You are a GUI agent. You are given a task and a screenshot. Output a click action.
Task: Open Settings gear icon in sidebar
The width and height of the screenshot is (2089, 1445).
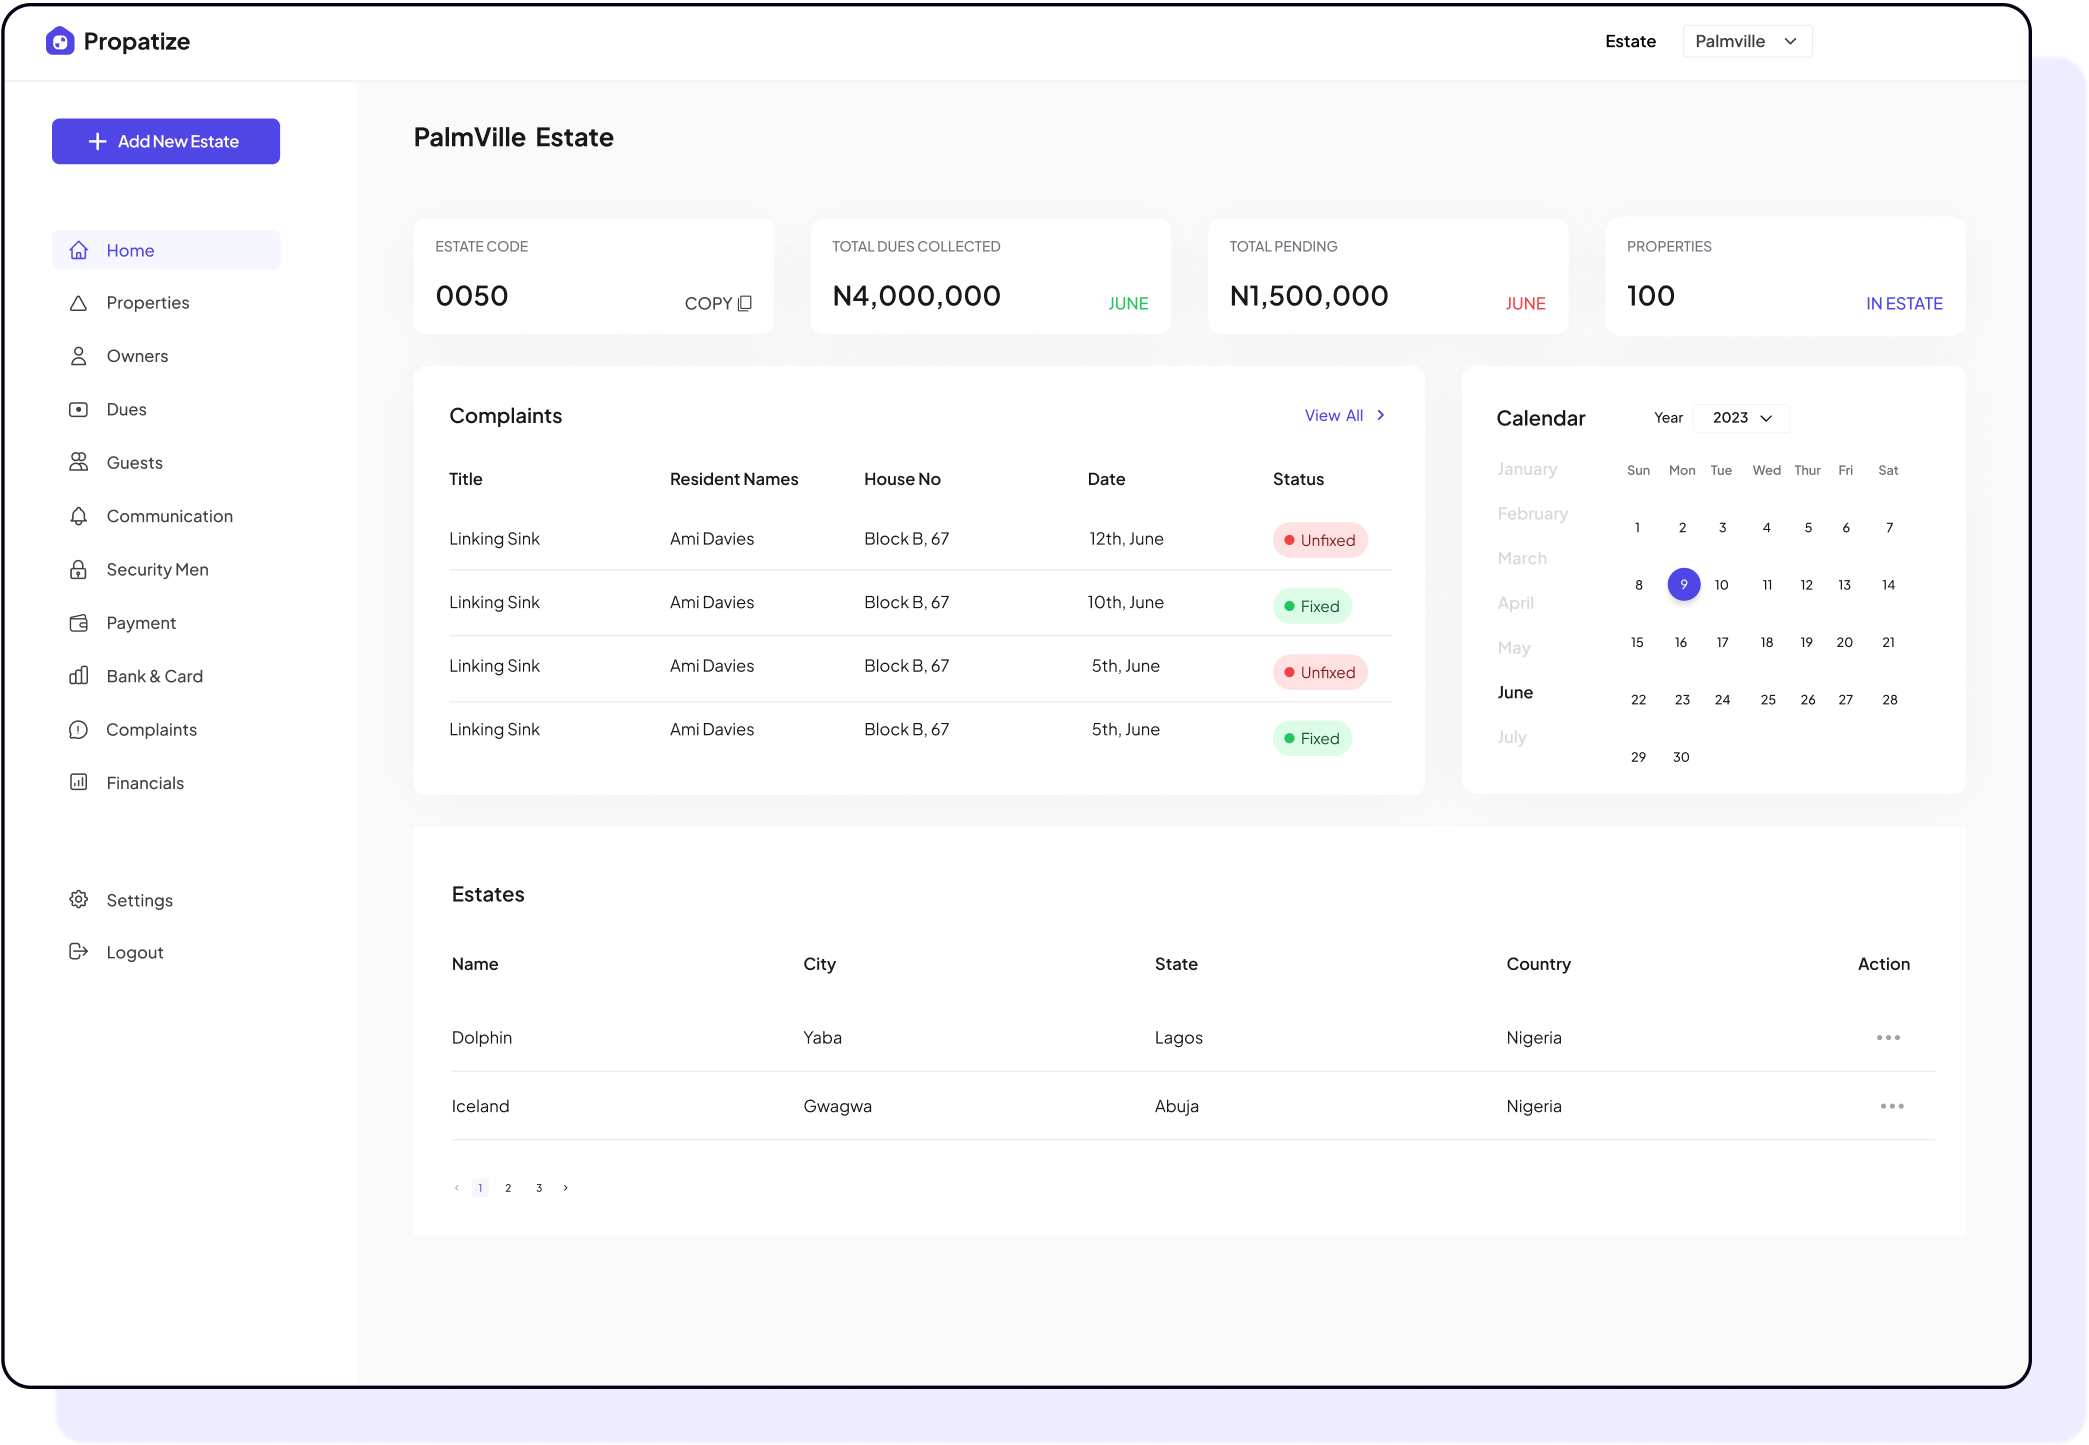coord(78,900)
